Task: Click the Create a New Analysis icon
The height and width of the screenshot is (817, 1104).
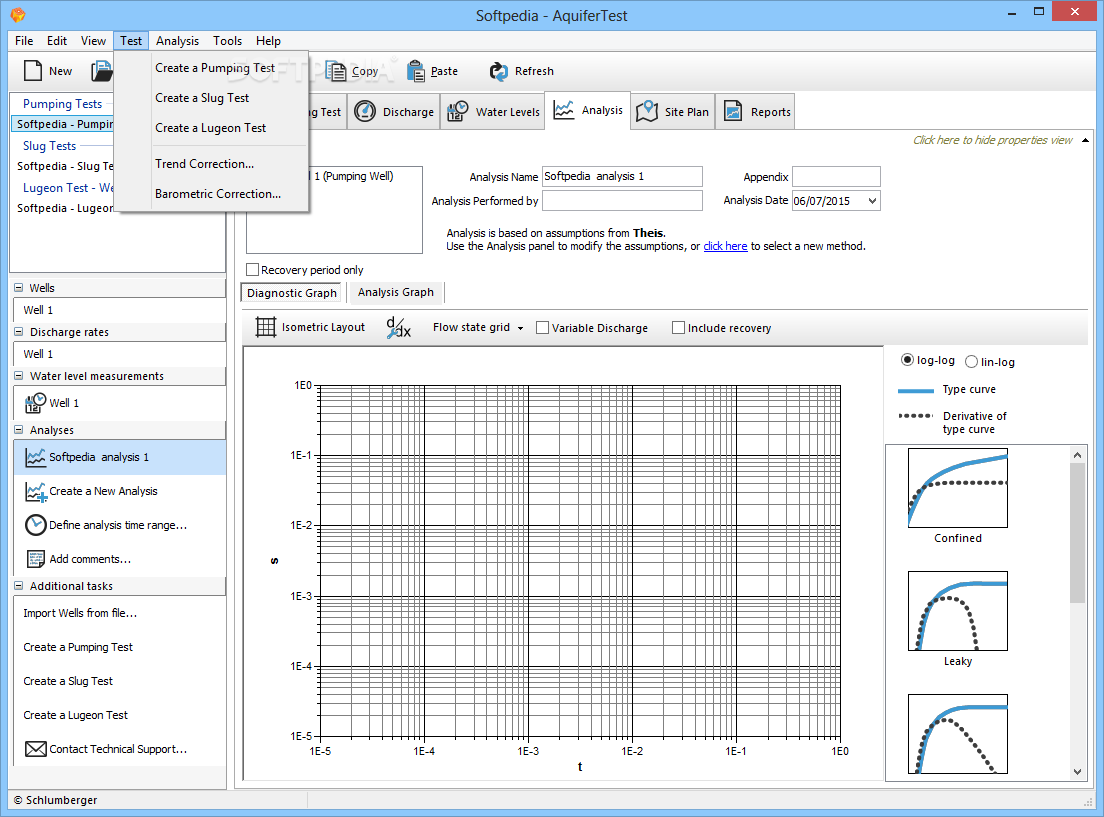Action: coord(35,491)
